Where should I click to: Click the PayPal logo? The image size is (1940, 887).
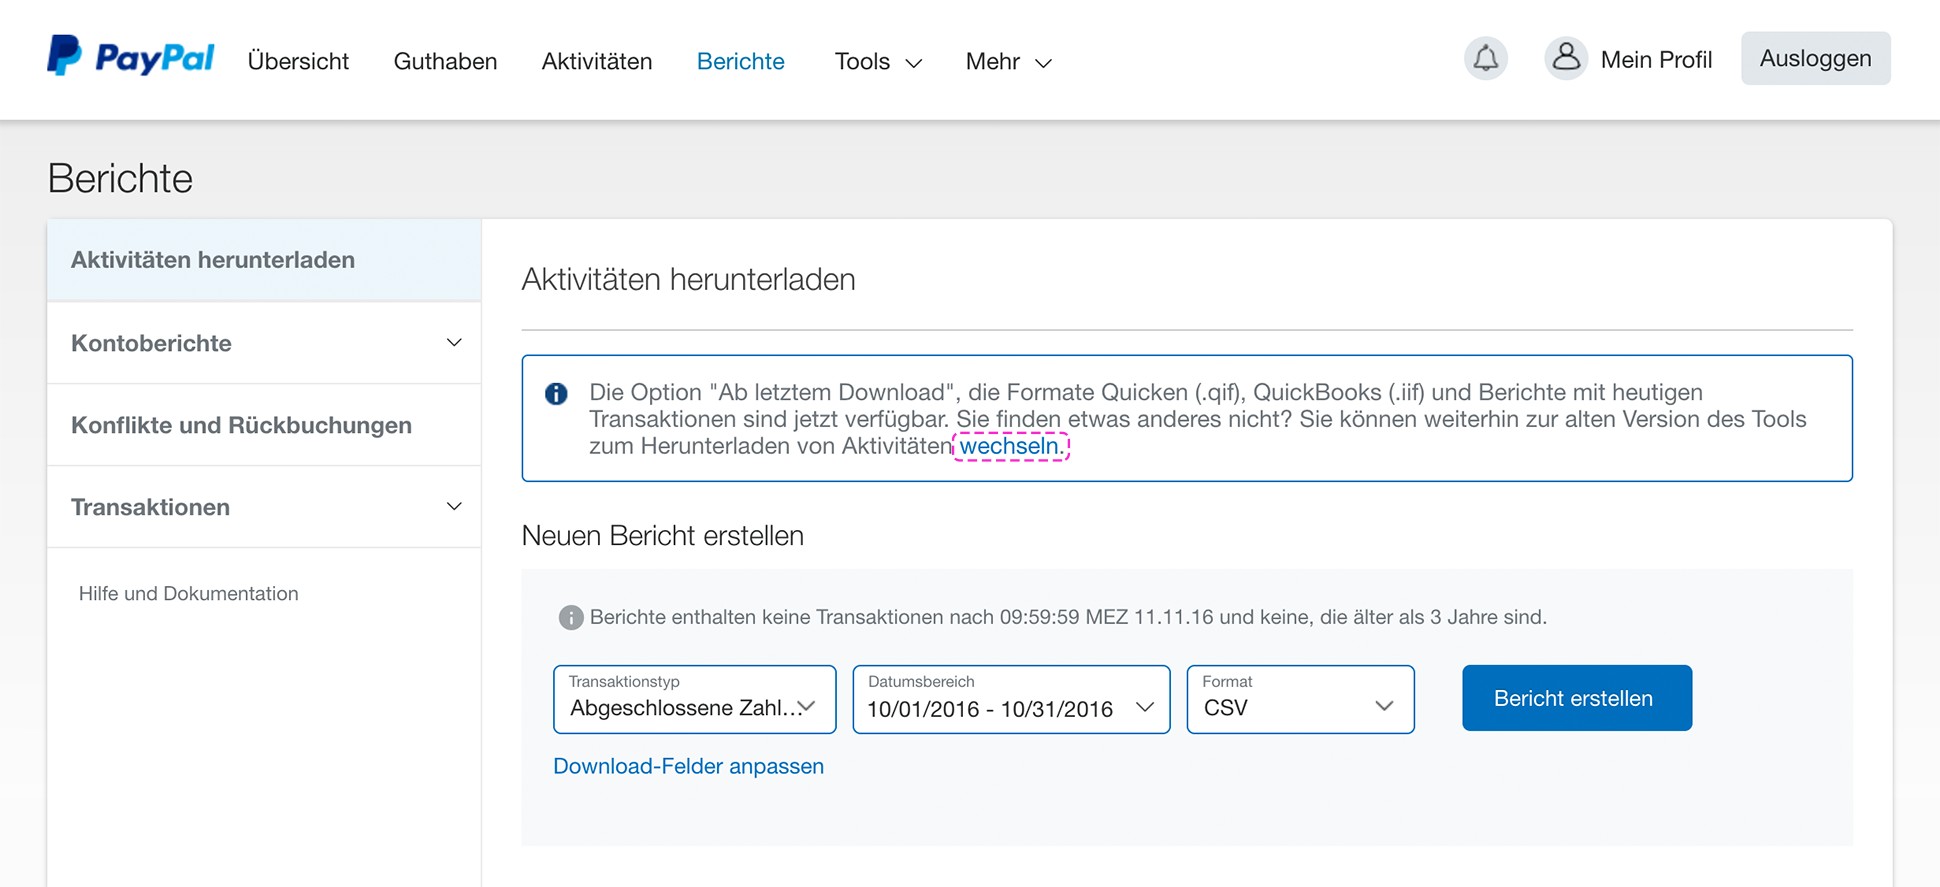pos(131,57)
